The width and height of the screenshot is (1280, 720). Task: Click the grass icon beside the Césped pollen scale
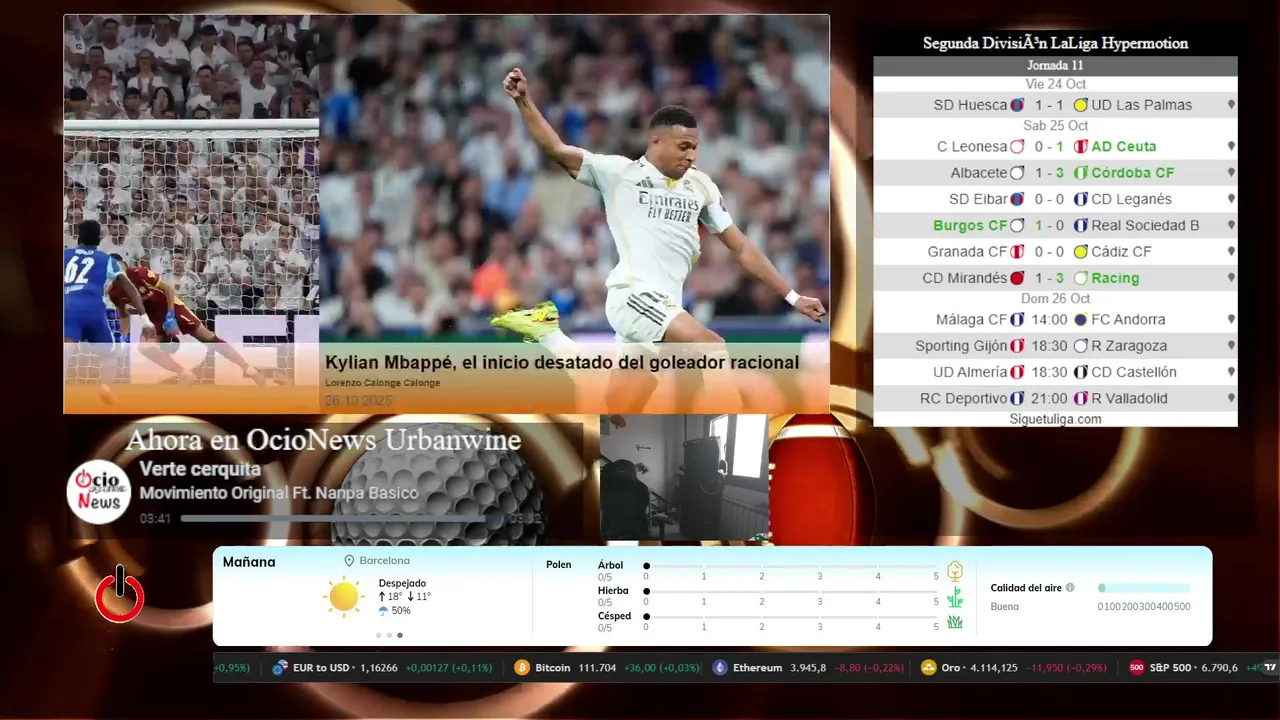click(x=955, y=622)
